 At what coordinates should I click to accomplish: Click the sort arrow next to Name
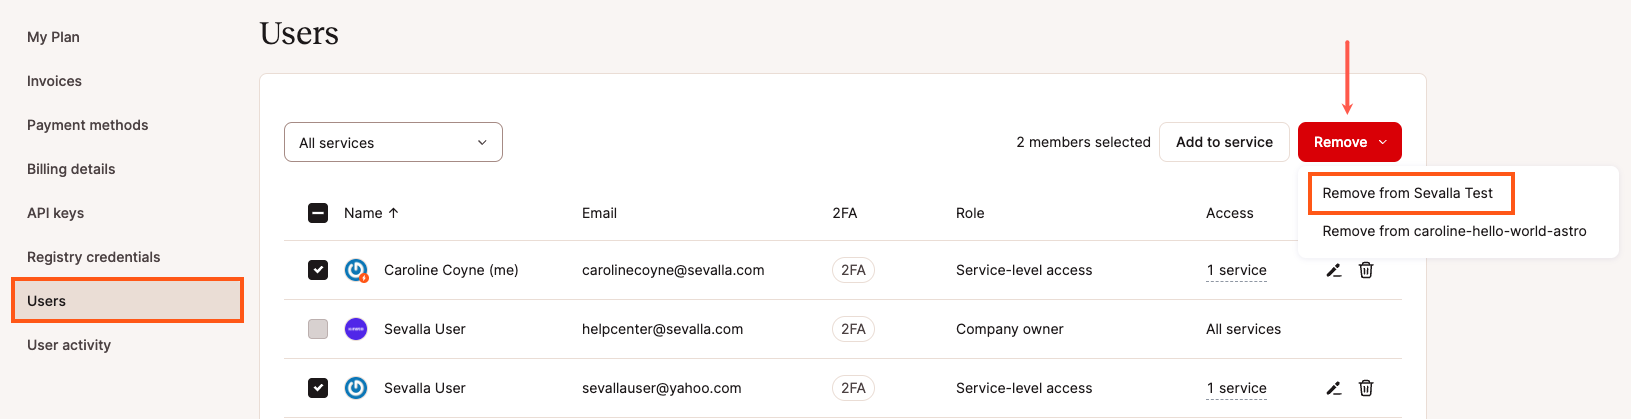pyautogui.click(x=394, y=213)
